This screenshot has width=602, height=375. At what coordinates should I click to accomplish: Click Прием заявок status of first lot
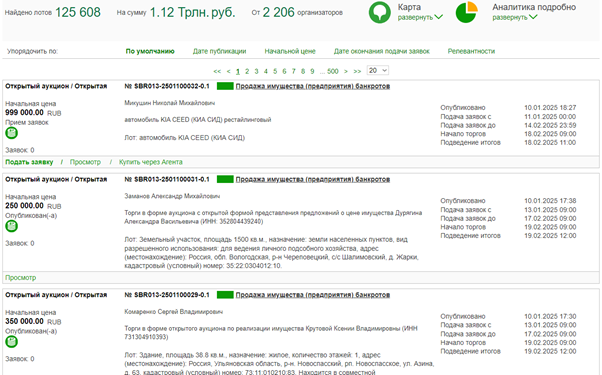coord(27,122)
